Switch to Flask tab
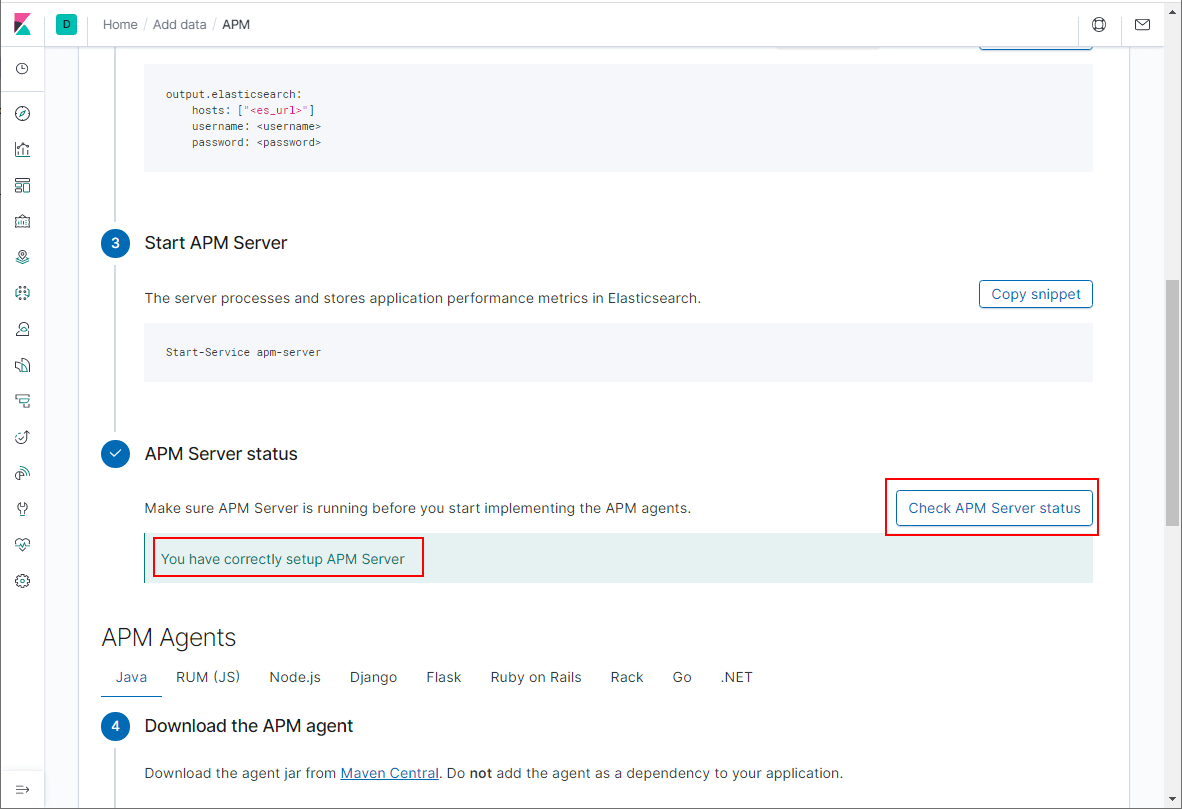 443,677
